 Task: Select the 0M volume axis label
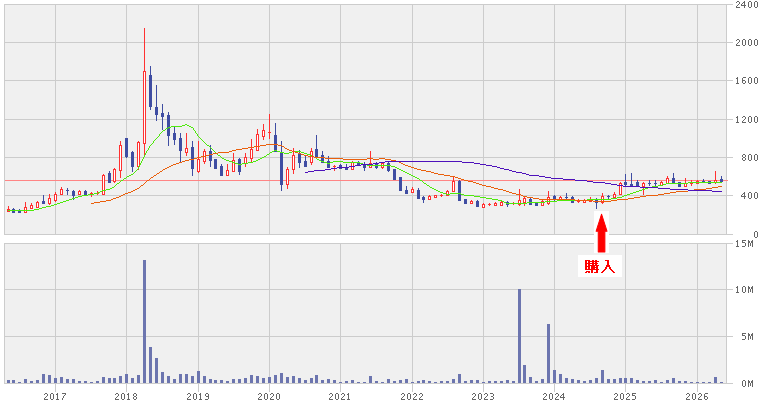(747, 384)
